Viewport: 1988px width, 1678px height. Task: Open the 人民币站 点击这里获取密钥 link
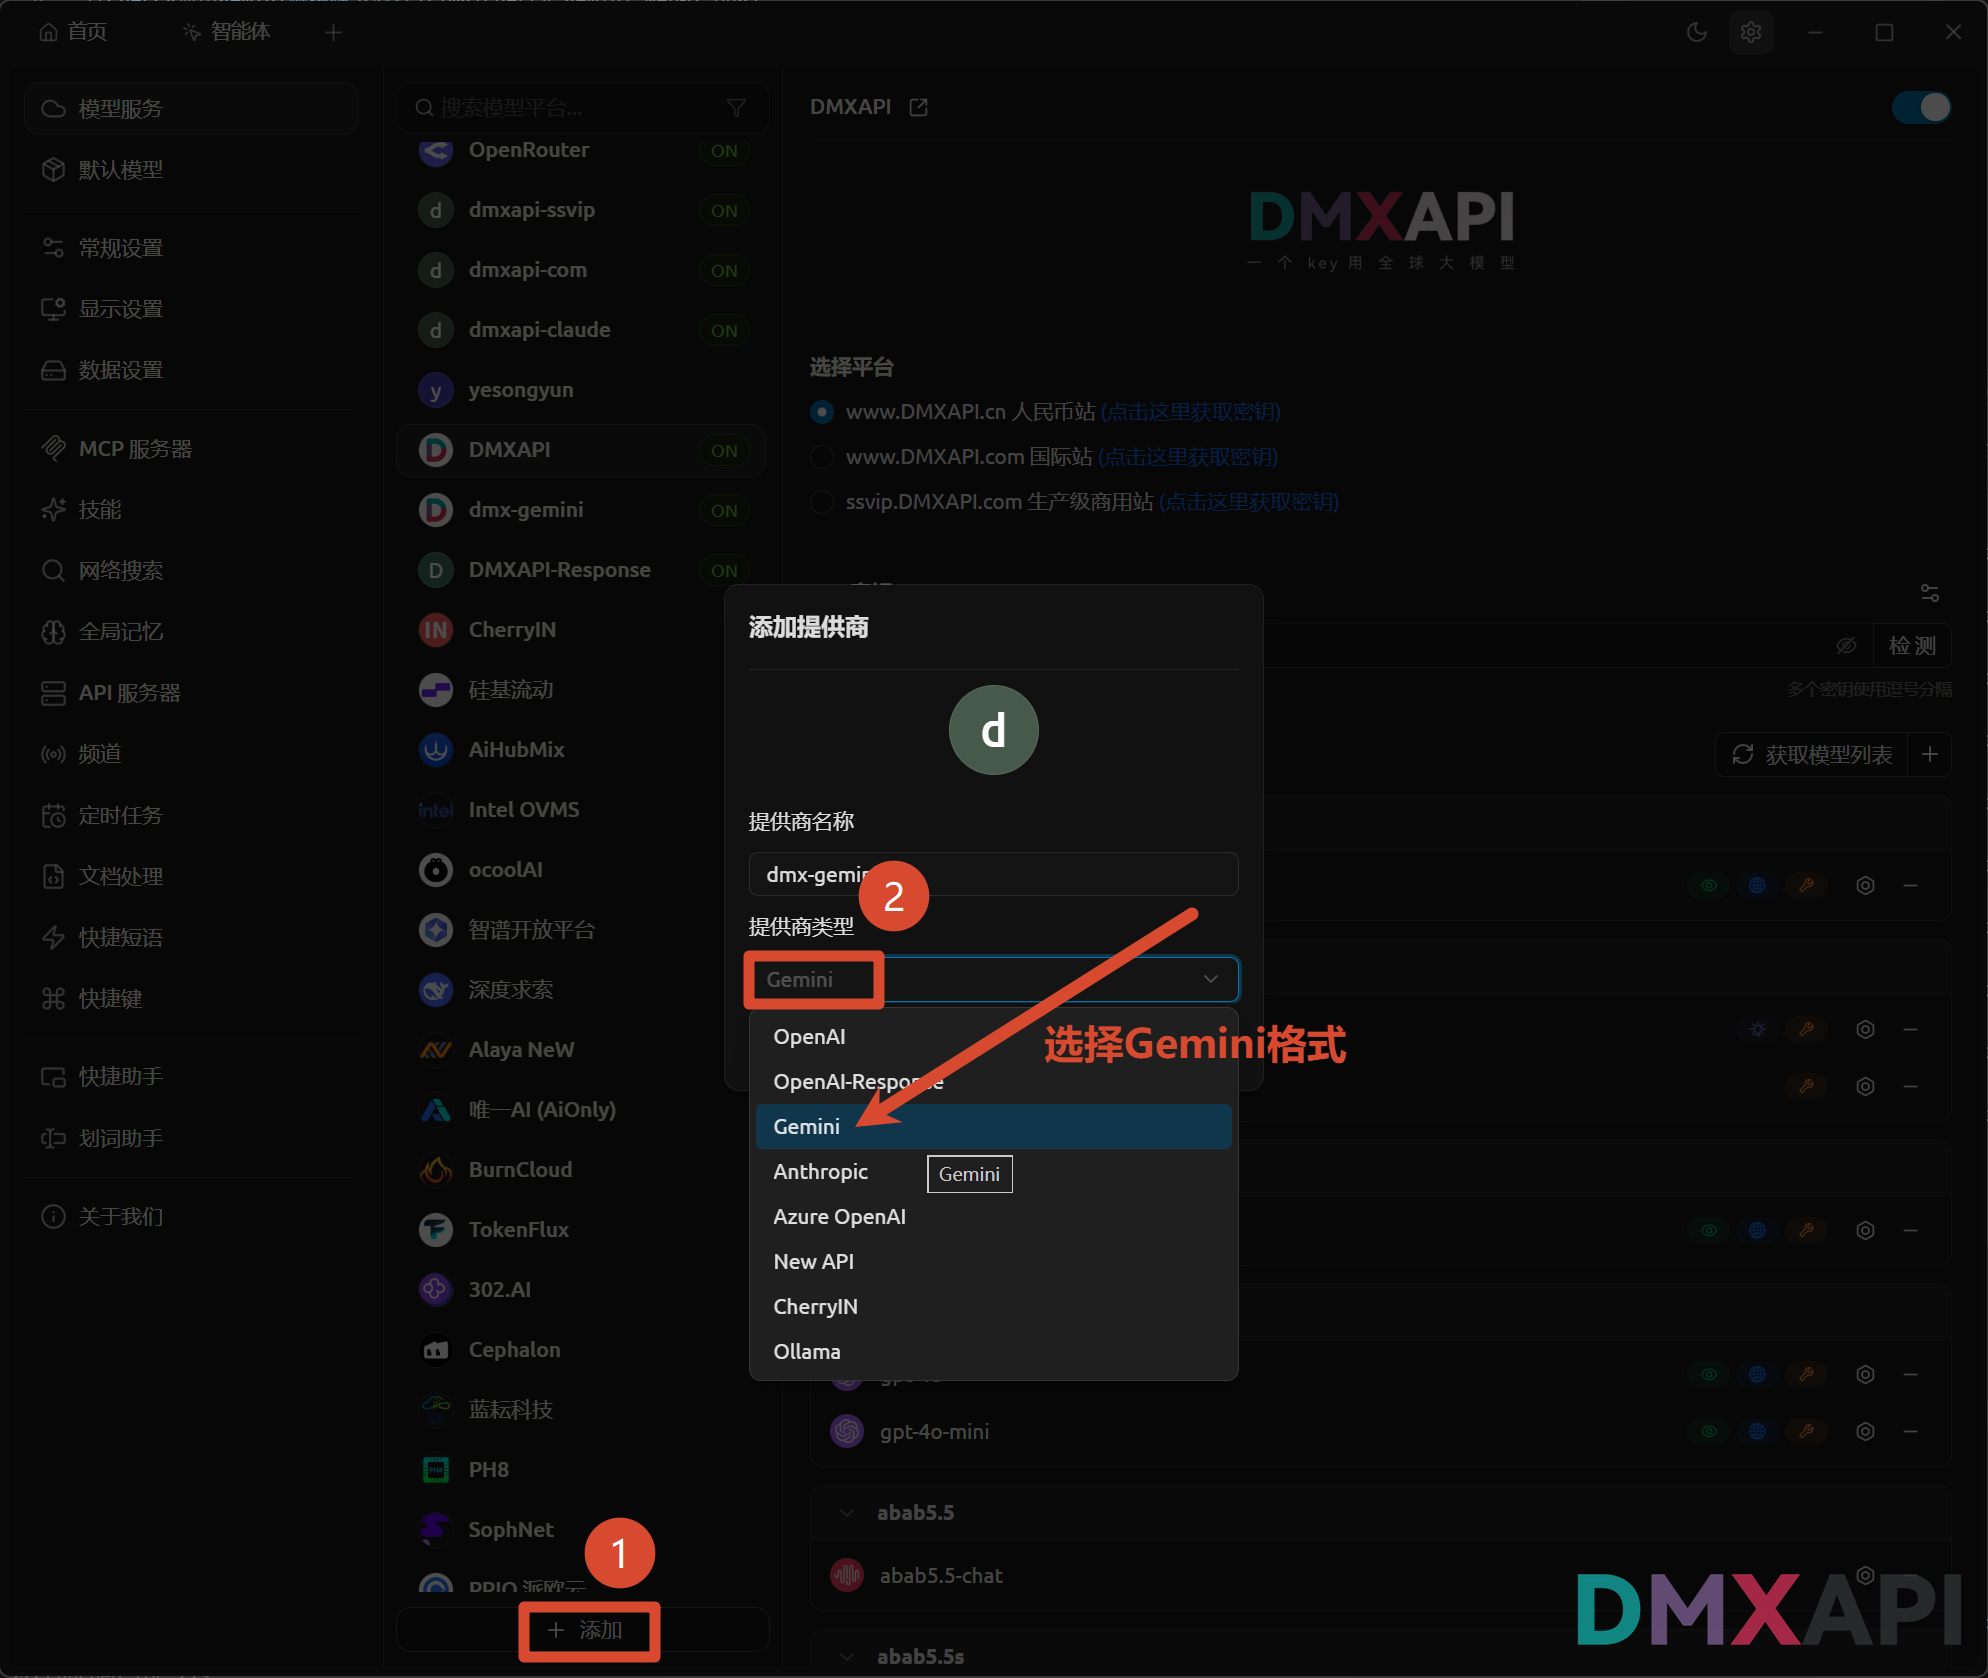pos(1190,412)
